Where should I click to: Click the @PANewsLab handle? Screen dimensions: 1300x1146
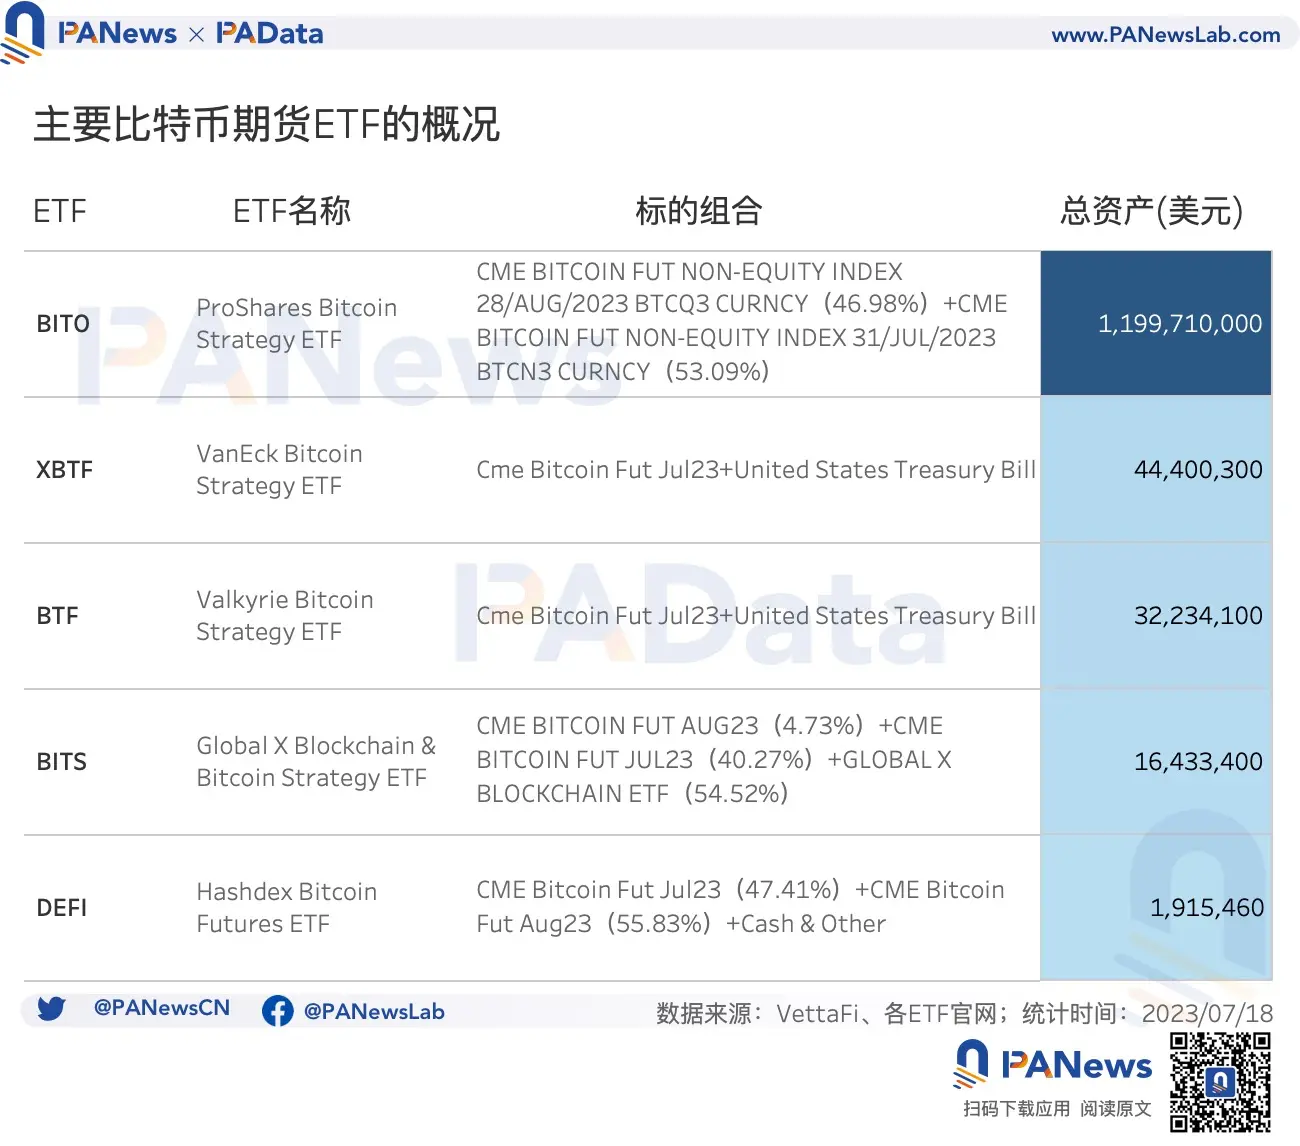[376, 1011]
